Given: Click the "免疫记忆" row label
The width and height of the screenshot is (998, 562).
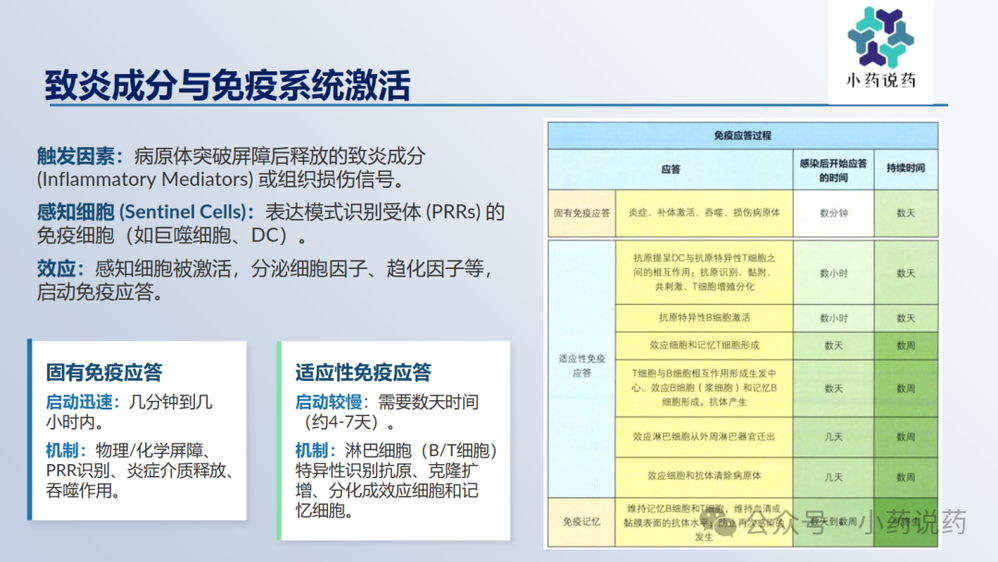Looking at the screenshot, I should pyautogui.click(x=581, y=522).
